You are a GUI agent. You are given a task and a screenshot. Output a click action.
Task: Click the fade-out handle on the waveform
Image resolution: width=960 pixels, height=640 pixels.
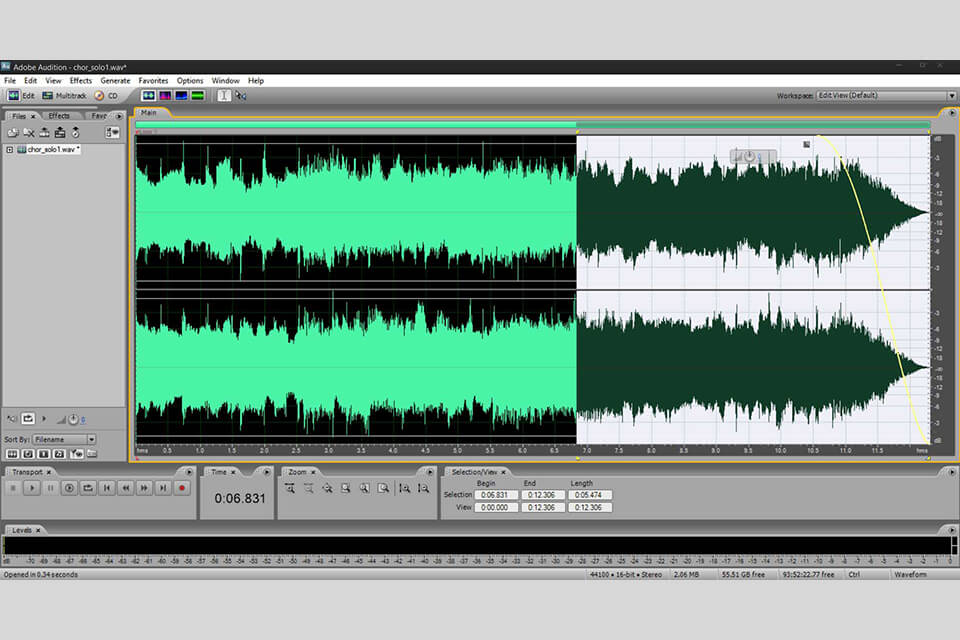pos(807,144)
